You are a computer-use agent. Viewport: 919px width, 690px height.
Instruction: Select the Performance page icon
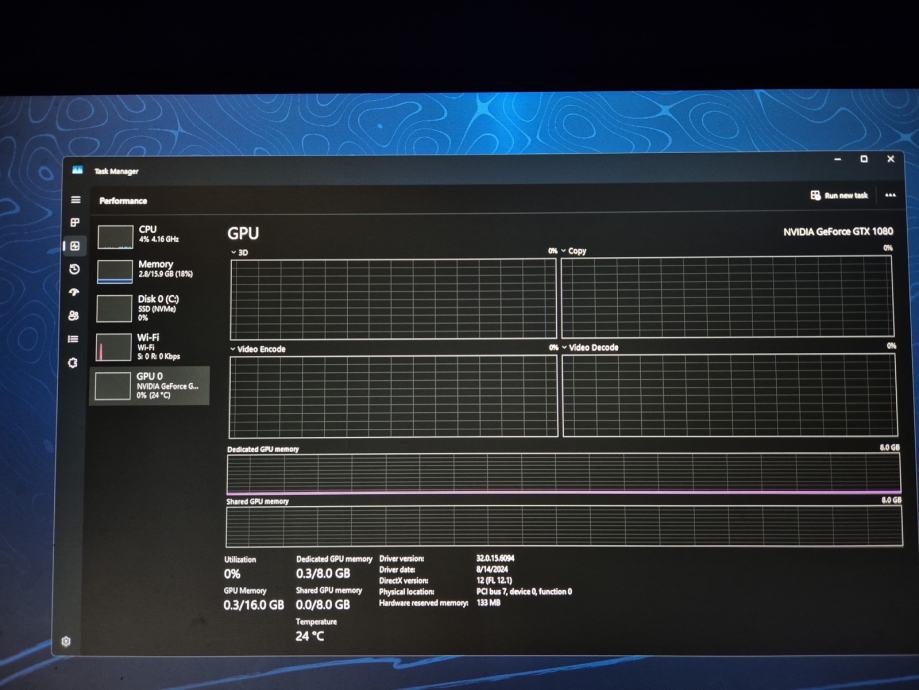pos(75,246)
